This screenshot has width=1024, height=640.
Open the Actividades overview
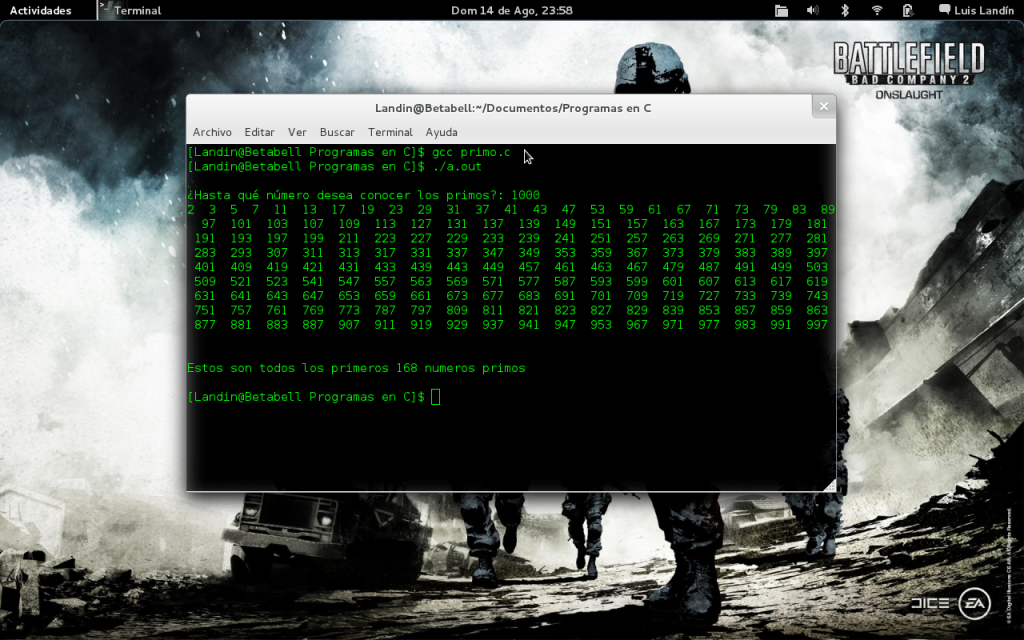pyautogui.click(x=40, y=10)
